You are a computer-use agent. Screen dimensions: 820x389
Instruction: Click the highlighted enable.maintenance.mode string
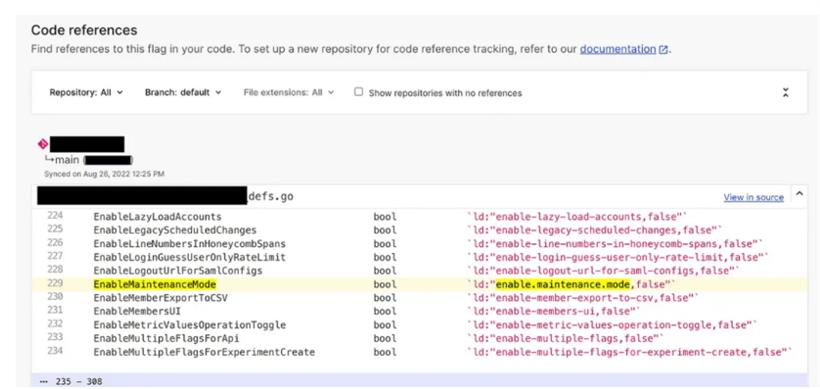point(563,284)
